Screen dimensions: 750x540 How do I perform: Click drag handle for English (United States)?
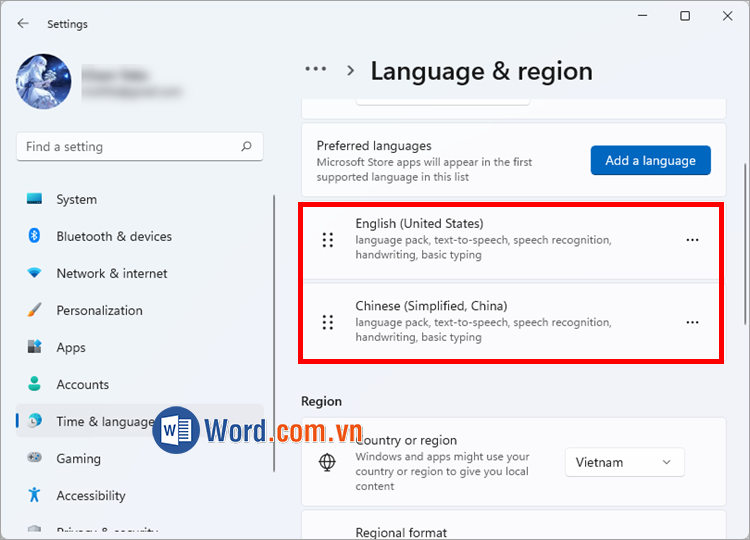(x=327, y=240)
